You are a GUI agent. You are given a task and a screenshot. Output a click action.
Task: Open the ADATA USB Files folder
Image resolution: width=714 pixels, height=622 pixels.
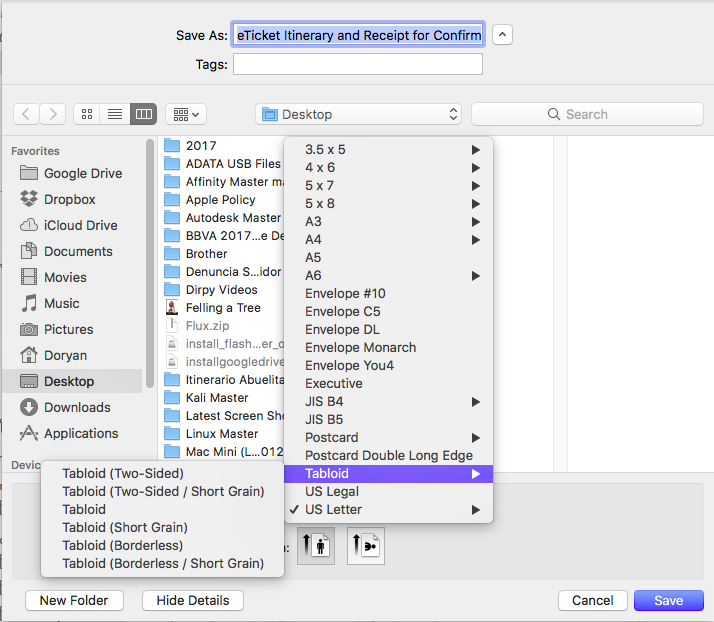(222, 163)
